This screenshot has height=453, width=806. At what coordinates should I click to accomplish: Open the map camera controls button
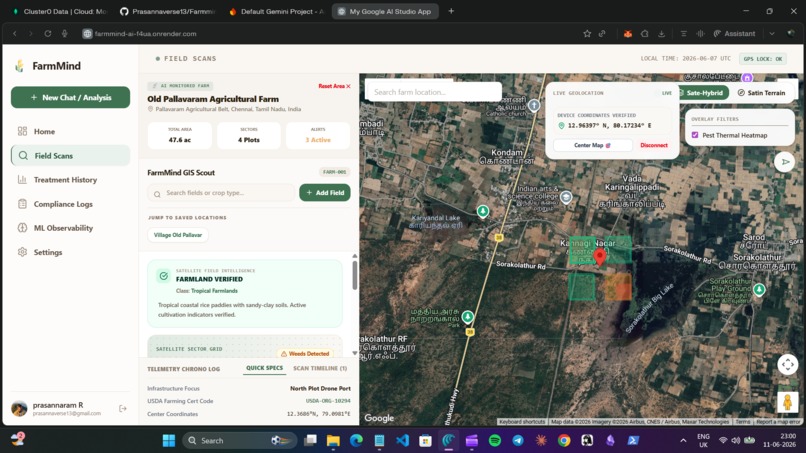tap(787, 365)
